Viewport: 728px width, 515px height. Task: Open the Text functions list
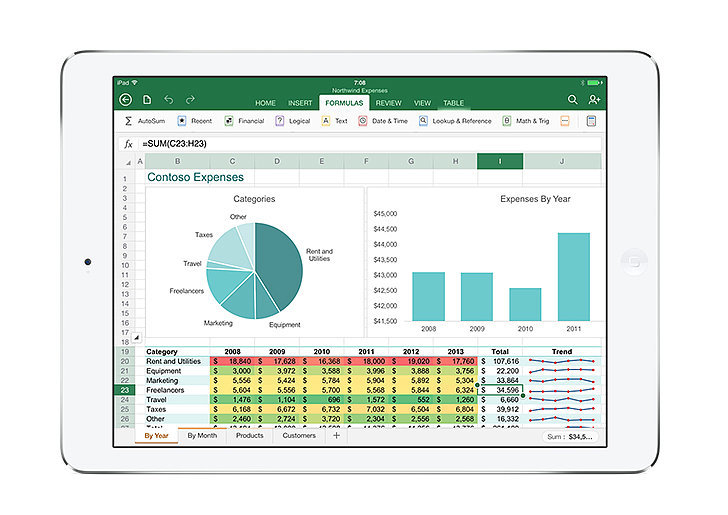click(x=334, y=121)
